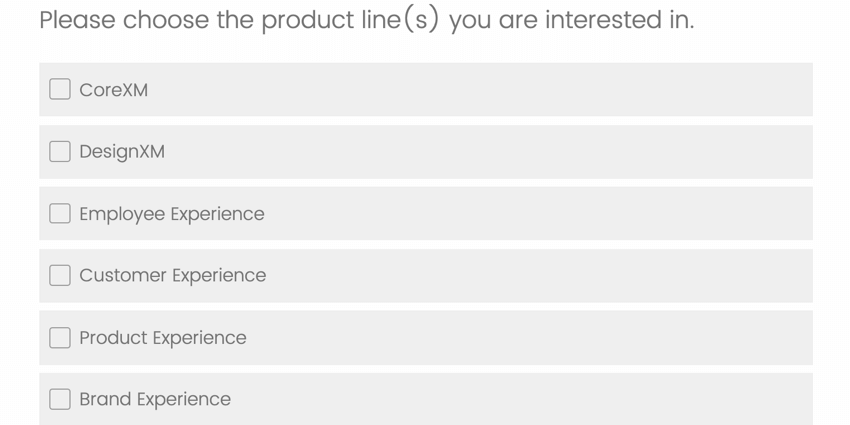Tick the DesignXM checkbox
Screen dimensions: 850x425
click(60, 152)
